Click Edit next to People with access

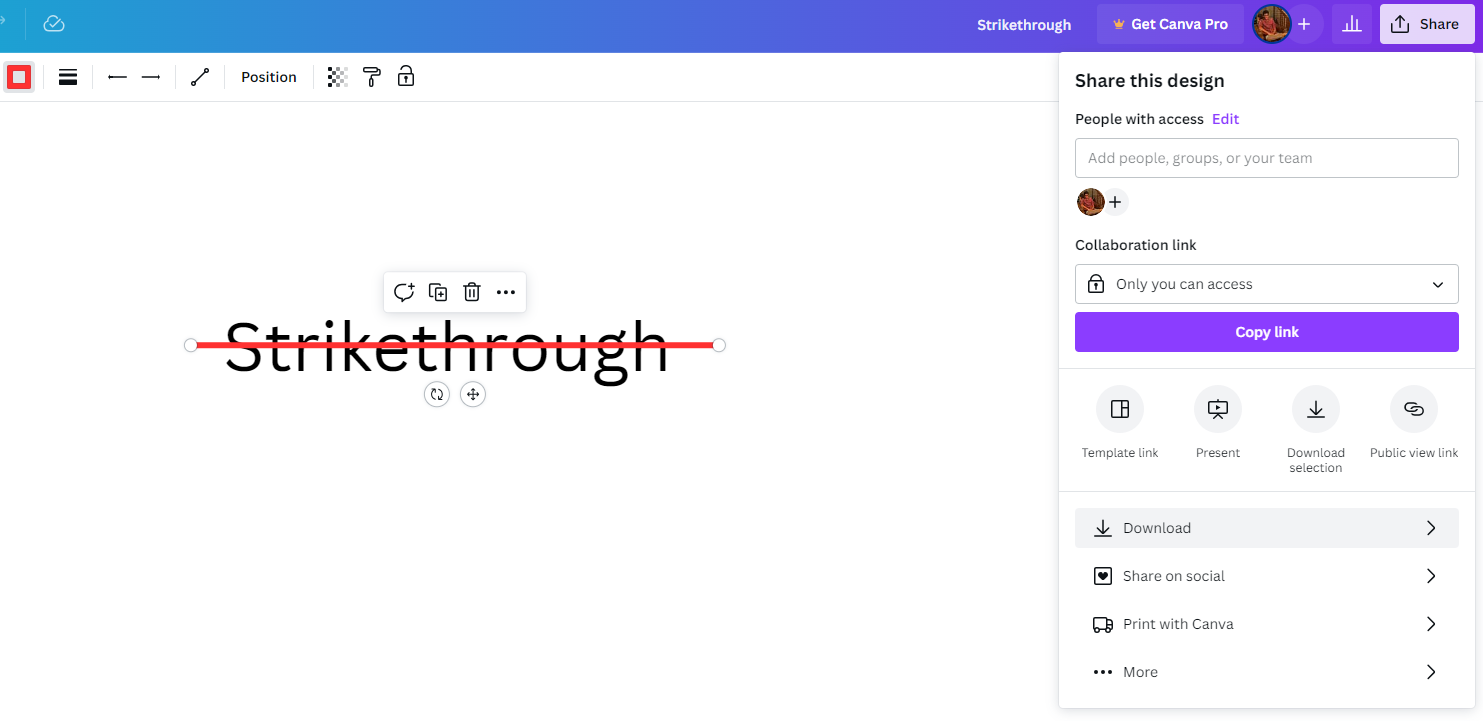(1225, 119)
